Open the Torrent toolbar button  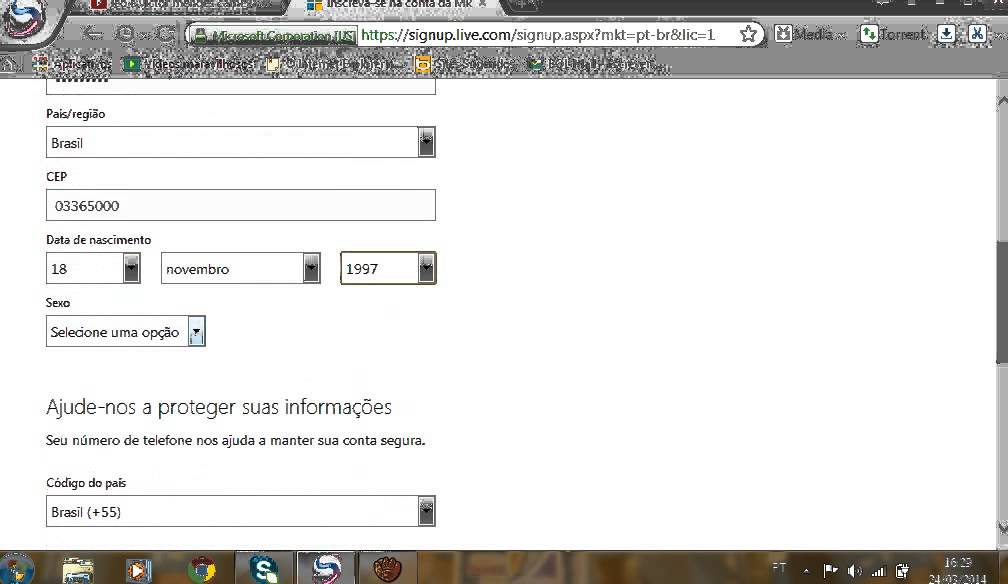(x=894, y=33)
